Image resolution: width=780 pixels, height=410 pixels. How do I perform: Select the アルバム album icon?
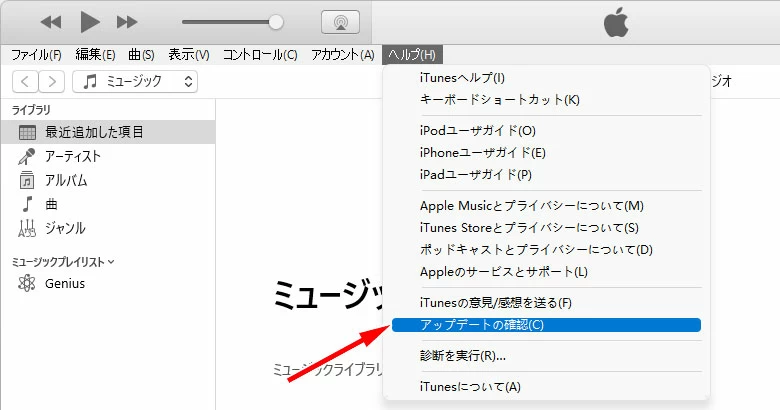[27, 180]
